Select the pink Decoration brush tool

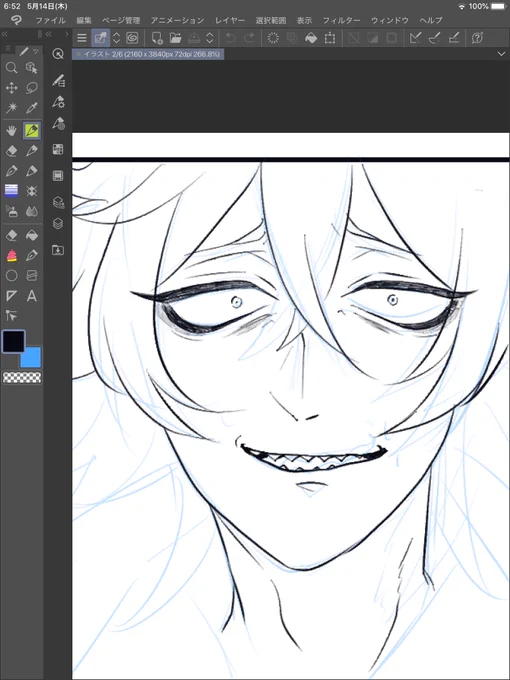11,255
